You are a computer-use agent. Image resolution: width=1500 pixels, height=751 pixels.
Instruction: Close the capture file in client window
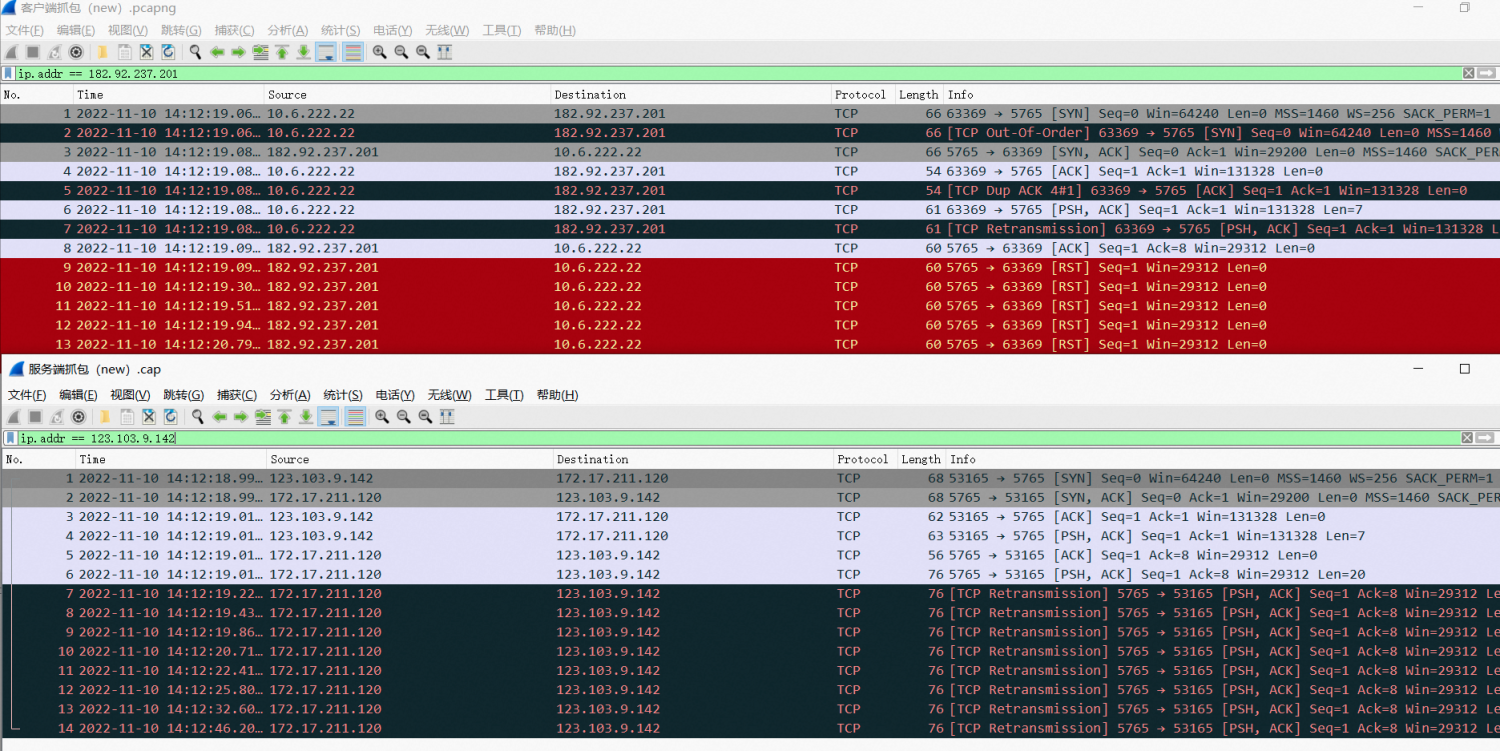click(146, 52)
